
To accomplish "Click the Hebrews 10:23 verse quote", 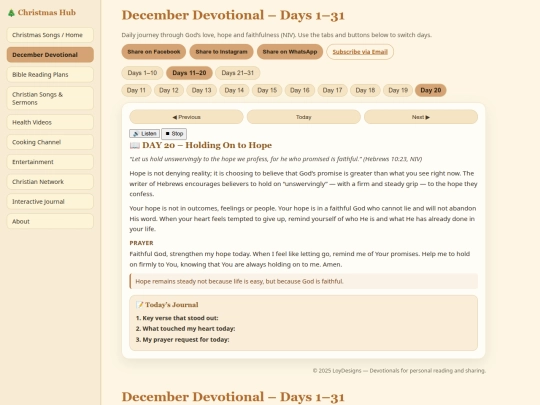I will click(x=276, y=159).
